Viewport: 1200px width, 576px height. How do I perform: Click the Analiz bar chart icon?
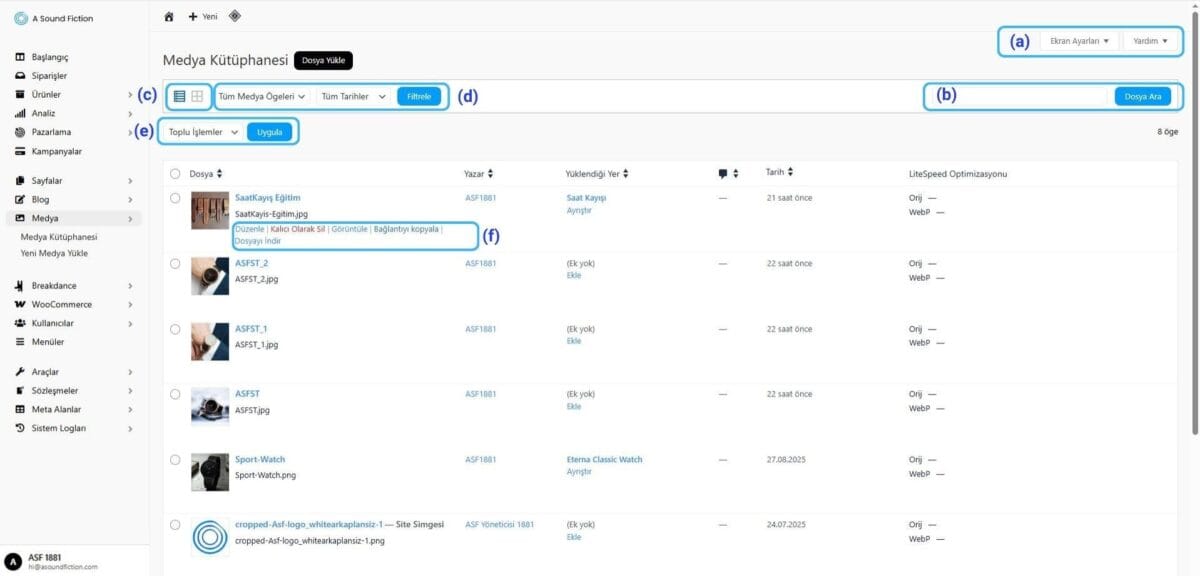(20, 113)
